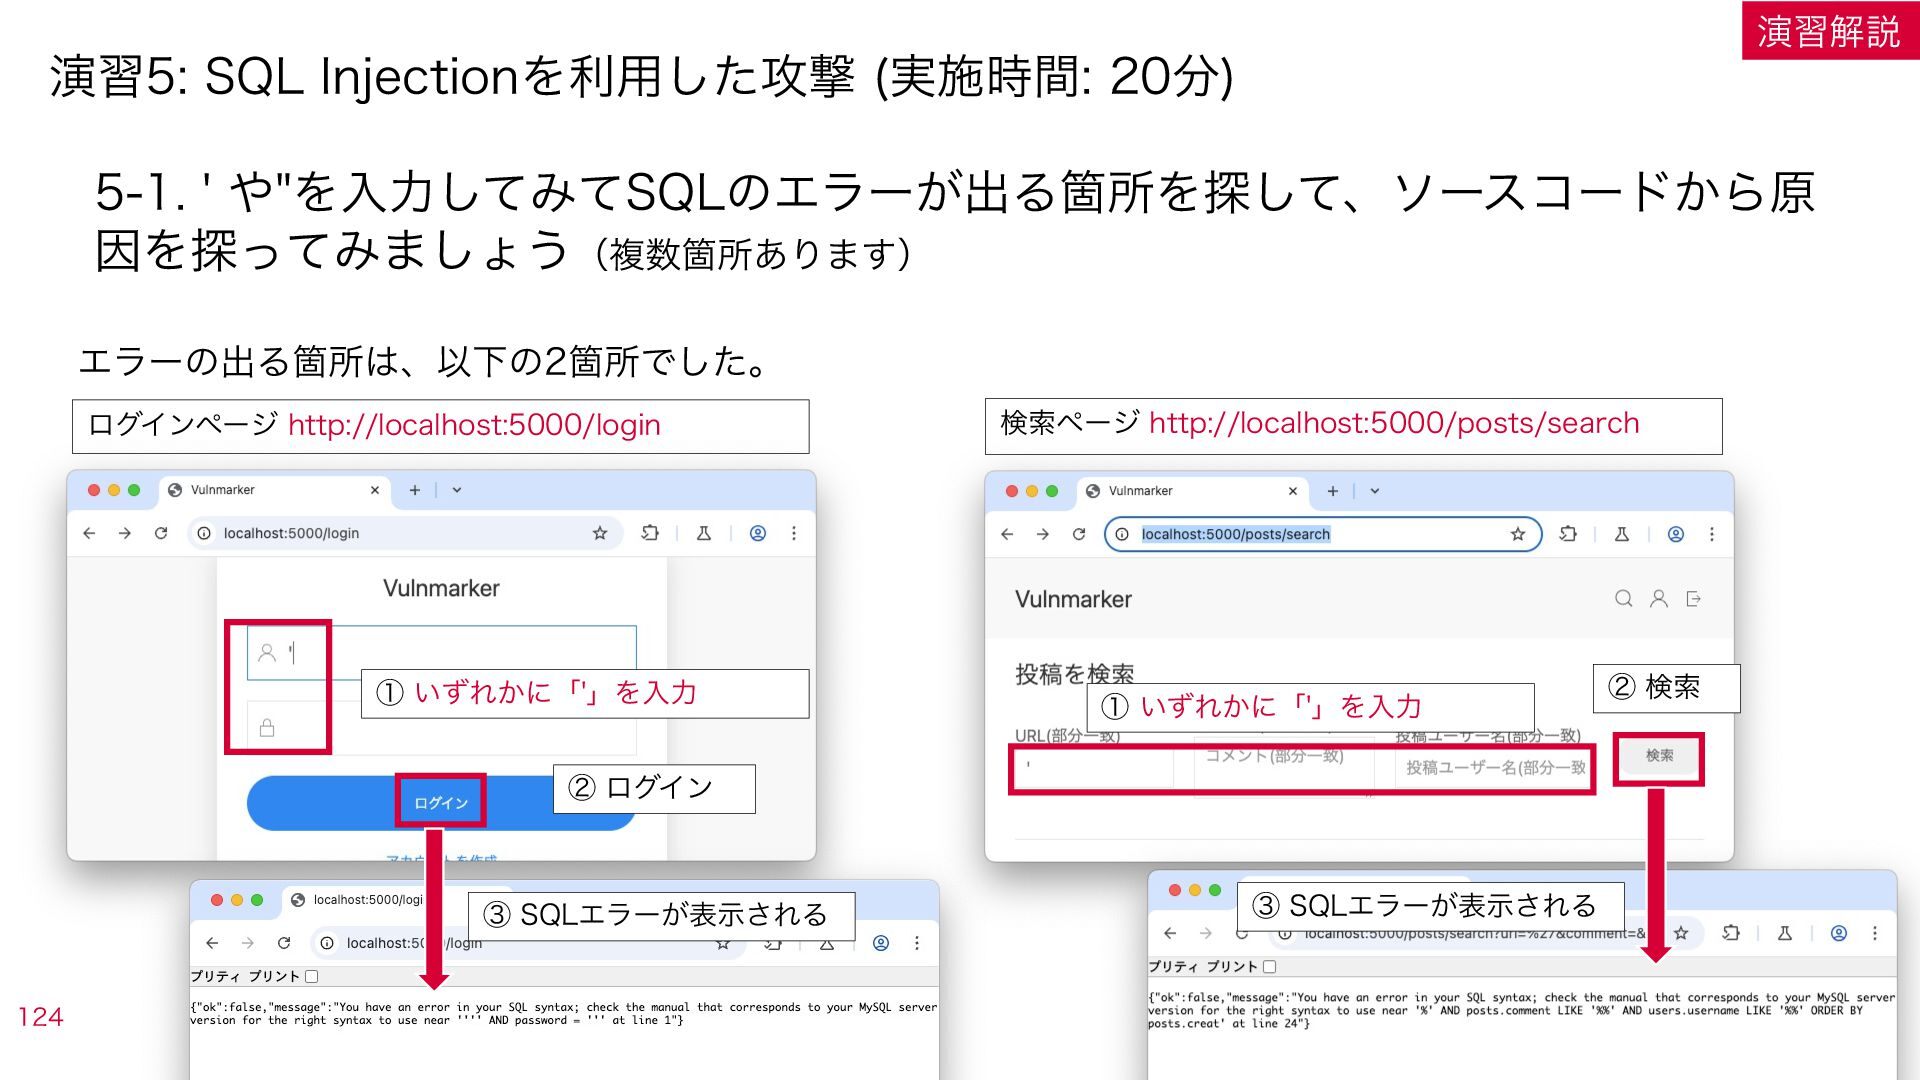Open Chrome profile icon in login browser
1920x1080 pixels.
tap(758, 533)
